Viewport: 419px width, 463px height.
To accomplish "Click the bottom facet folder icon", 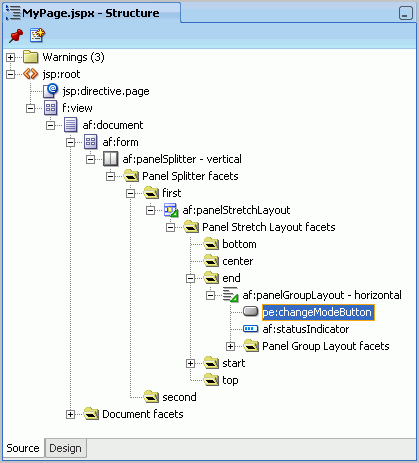I will 211,244.
